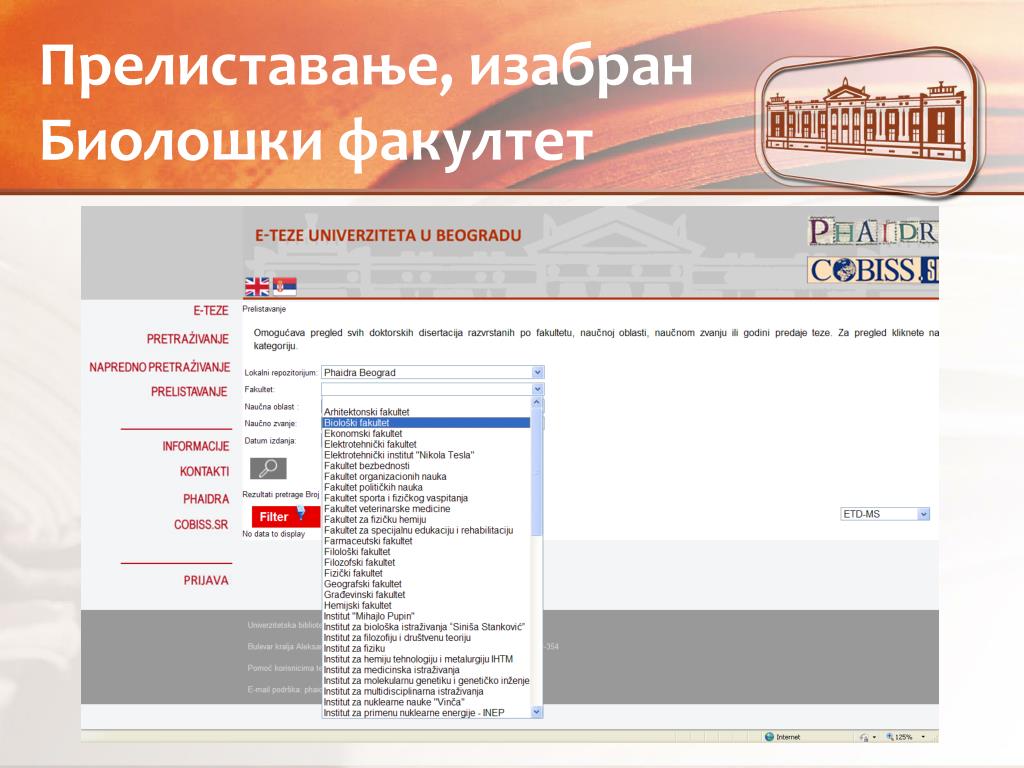This screenshot has height=768, width=1024.
Task: Pick Fakultet organizacionih nauka option
Action: [x=426, y=477]
